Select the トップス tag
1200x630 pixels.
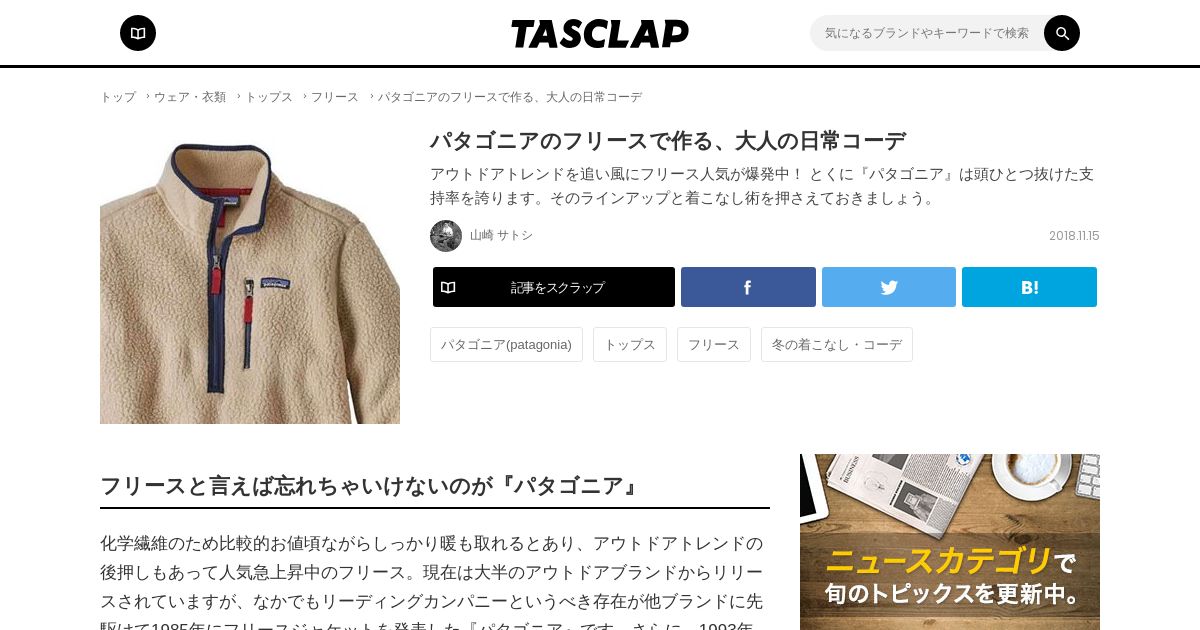(x=630, y=344)
